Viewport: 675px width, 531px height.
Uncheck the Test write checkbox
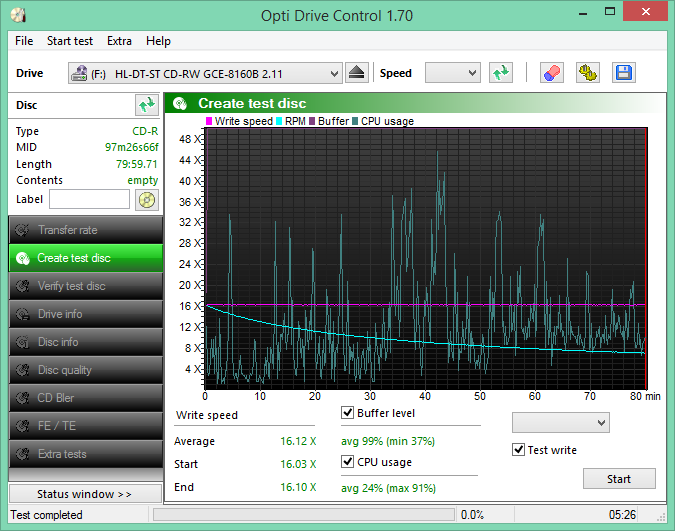(518, 450)
